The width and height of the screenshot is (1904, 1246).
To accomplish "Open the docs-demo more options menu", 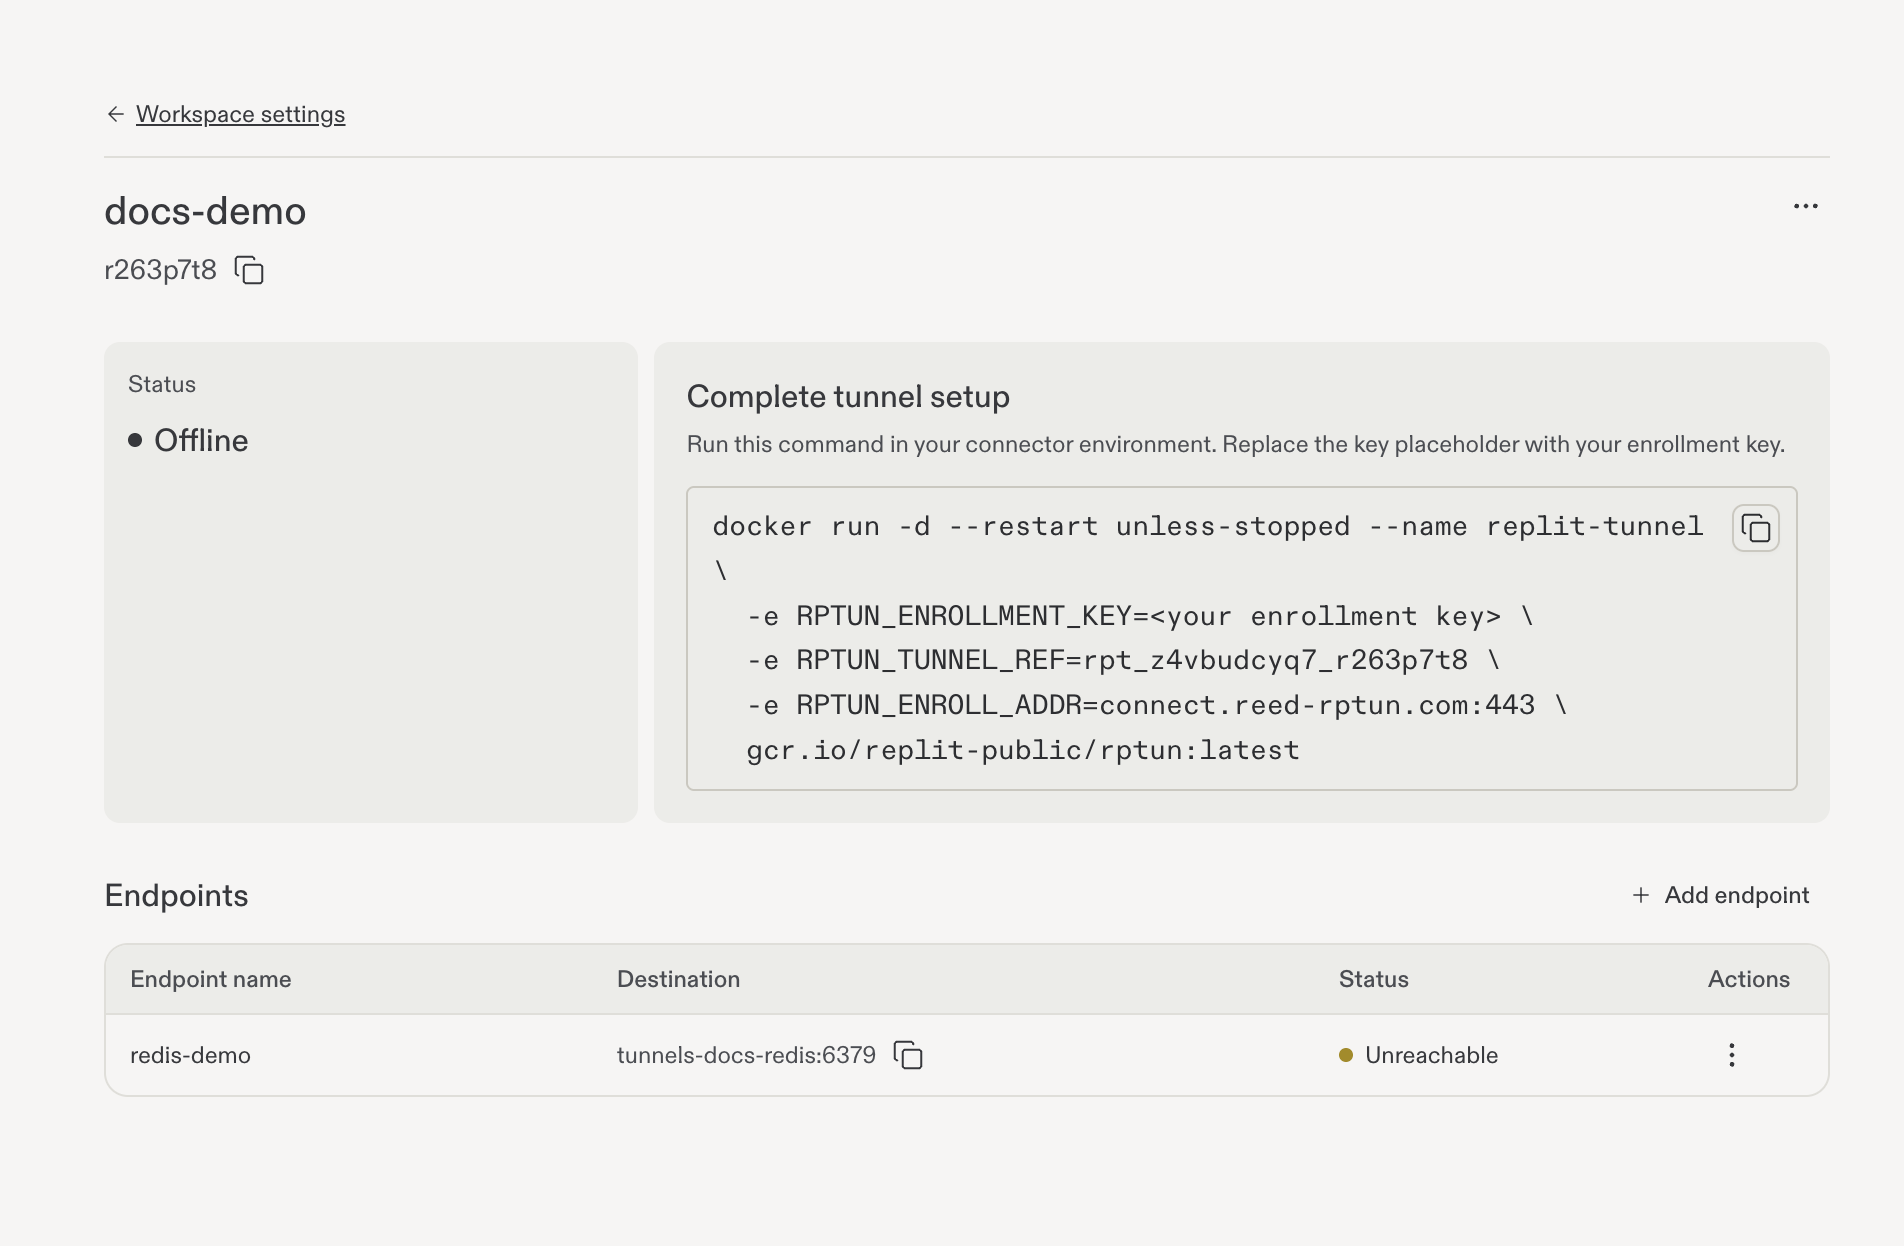I will [x=1805, y=206].
